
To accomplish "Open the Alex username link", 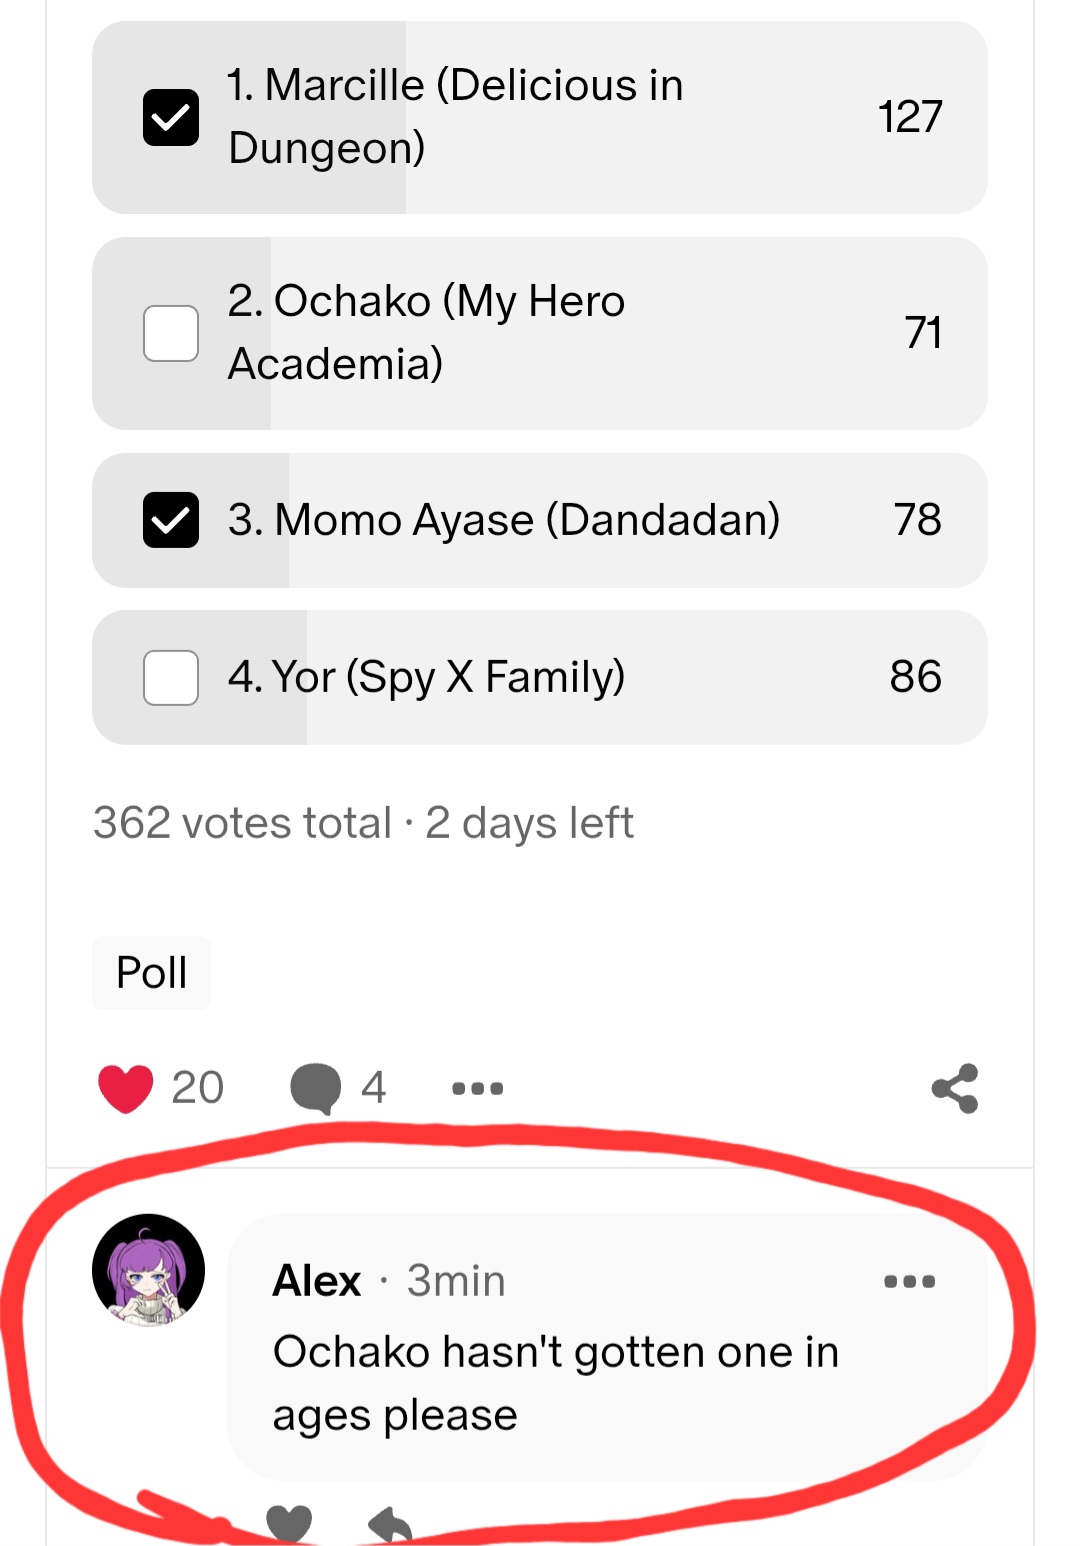I will pos(317,1281).
